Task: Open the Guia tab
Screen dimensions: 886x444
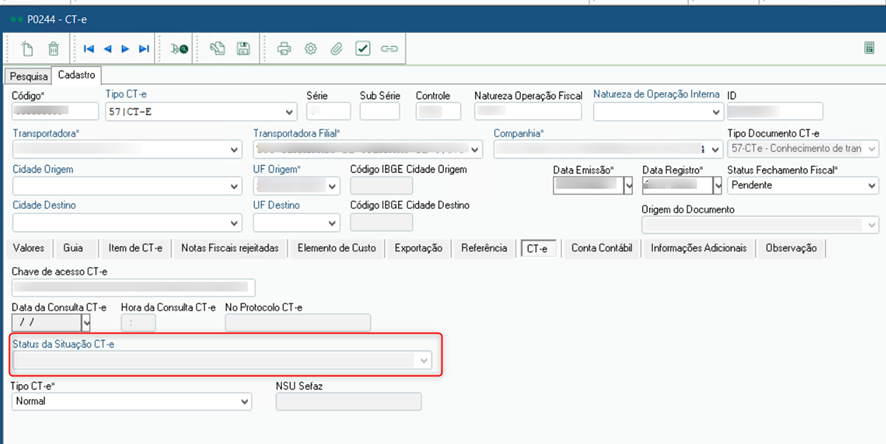Action: pos(73,248)
